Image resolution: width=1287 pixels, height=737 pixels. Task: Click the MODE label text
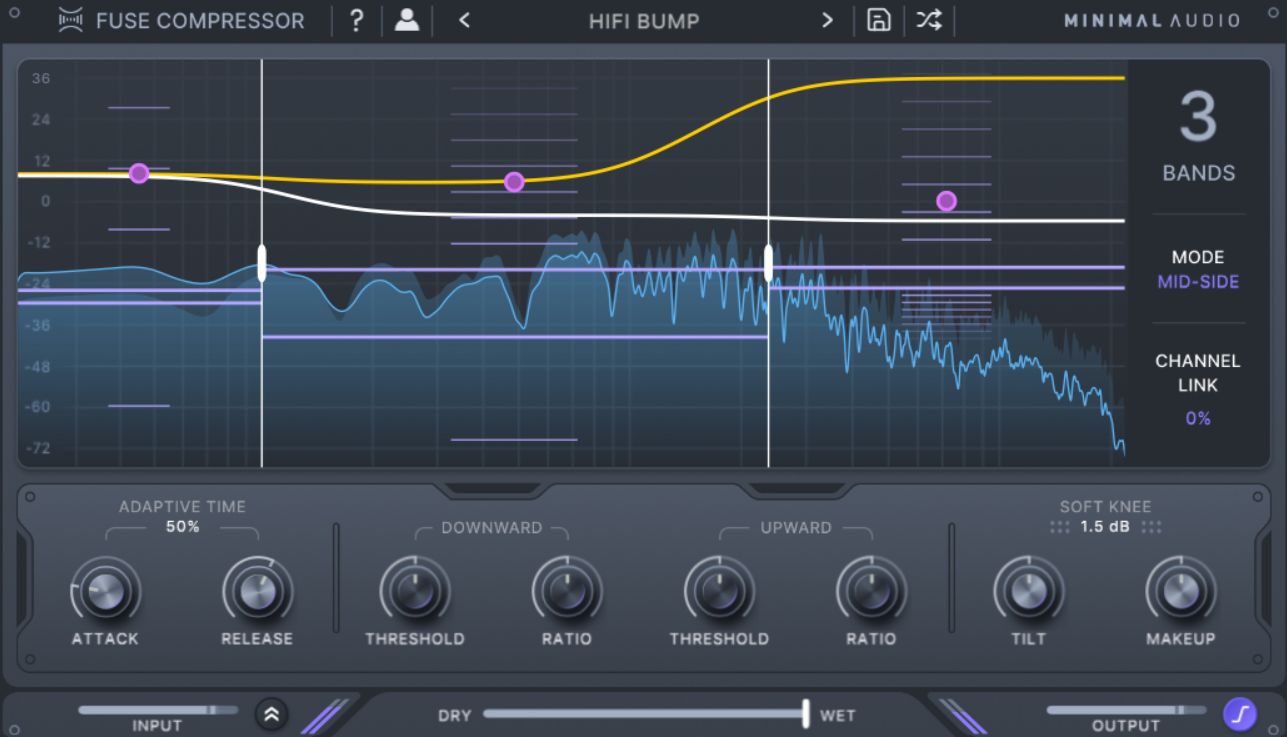coord(1198,257)
